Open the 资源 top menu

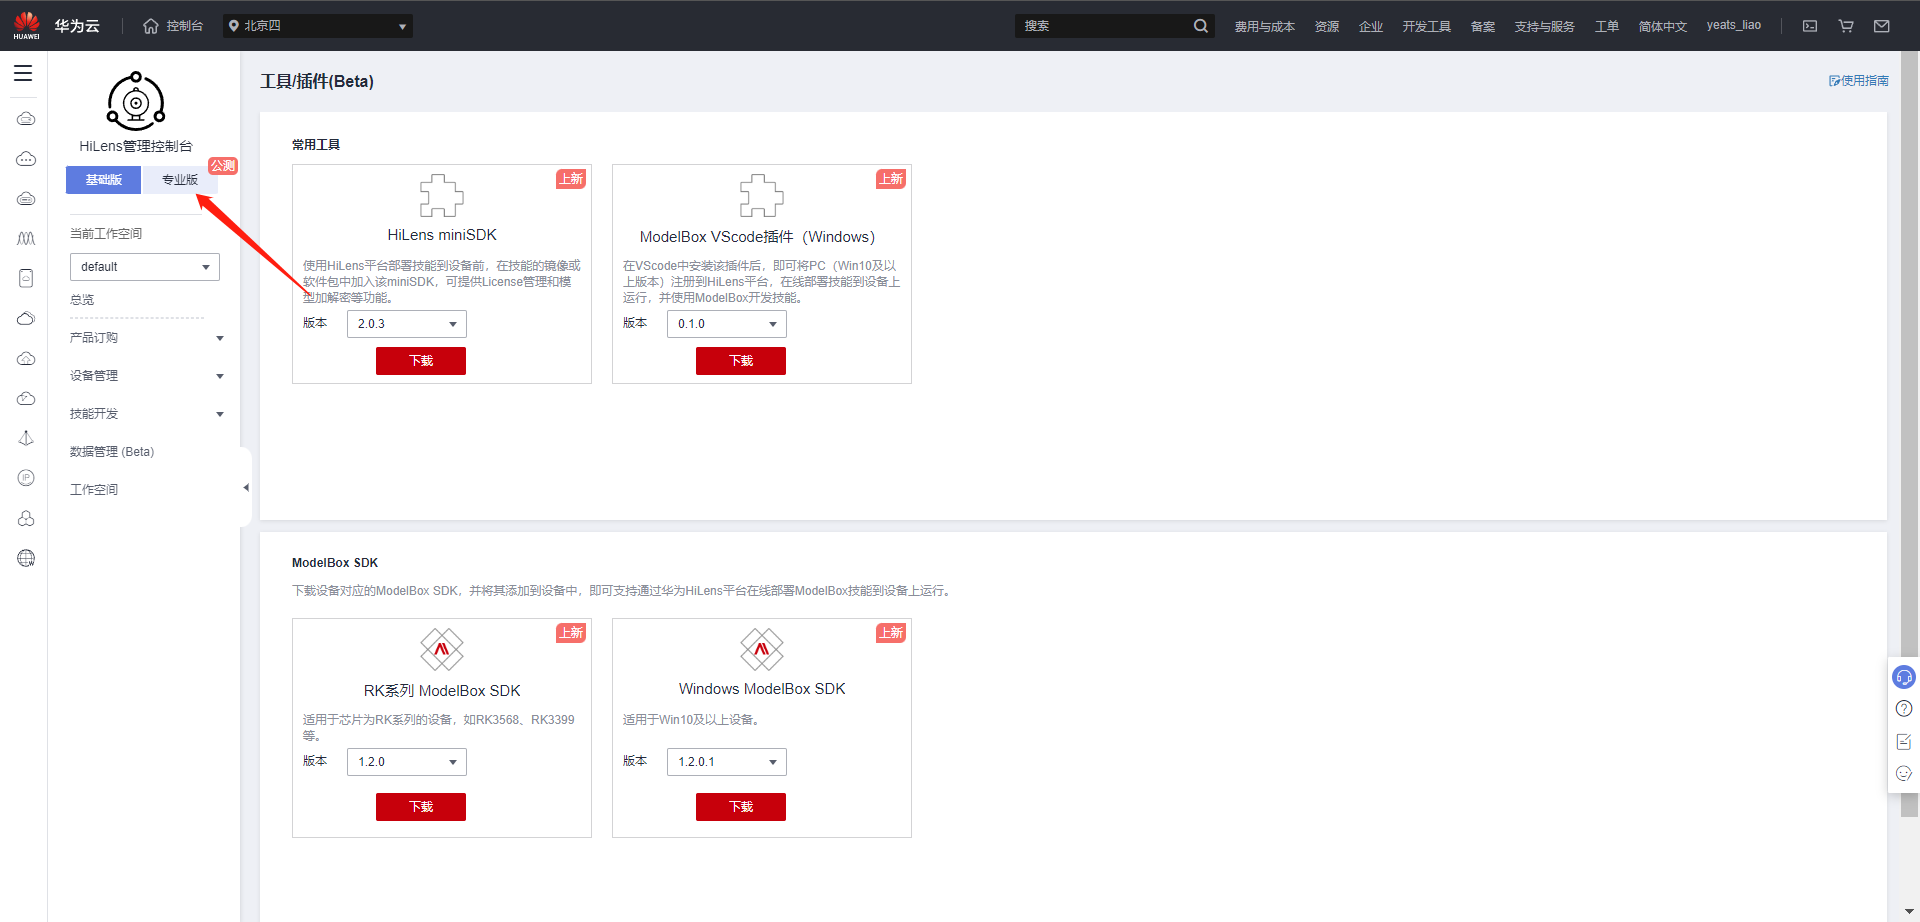pyautogui.click(x=1327, y=26)
